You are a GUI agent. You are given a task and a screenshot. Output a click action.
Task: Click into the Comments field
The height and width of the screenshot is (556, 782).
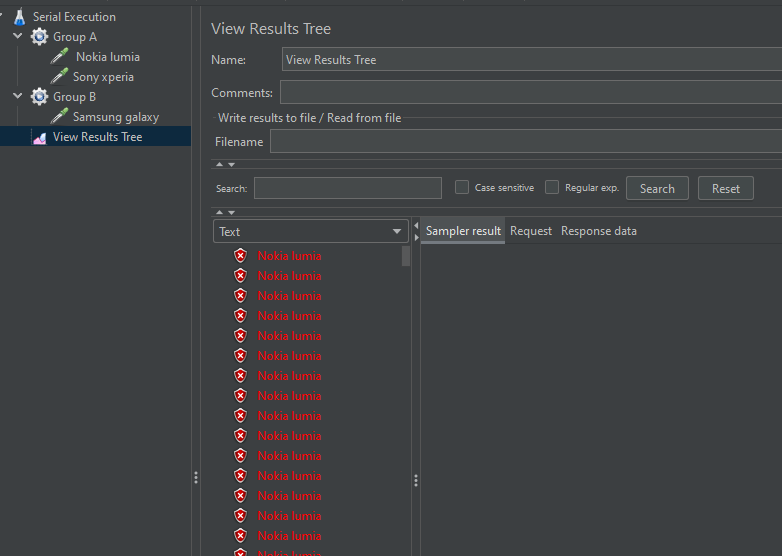531,92
